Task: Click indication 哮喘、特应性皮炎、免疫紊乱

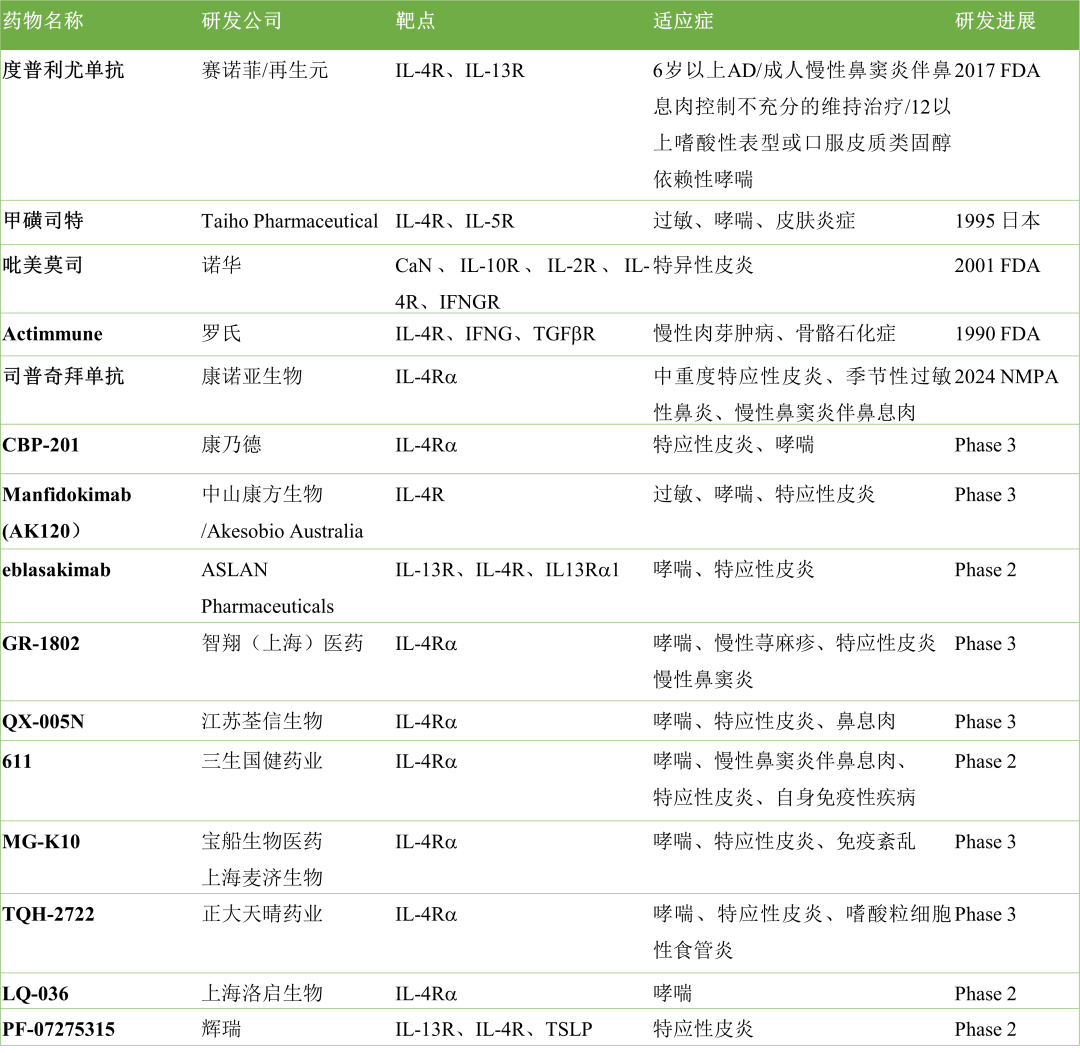Action: click(785, 842)
